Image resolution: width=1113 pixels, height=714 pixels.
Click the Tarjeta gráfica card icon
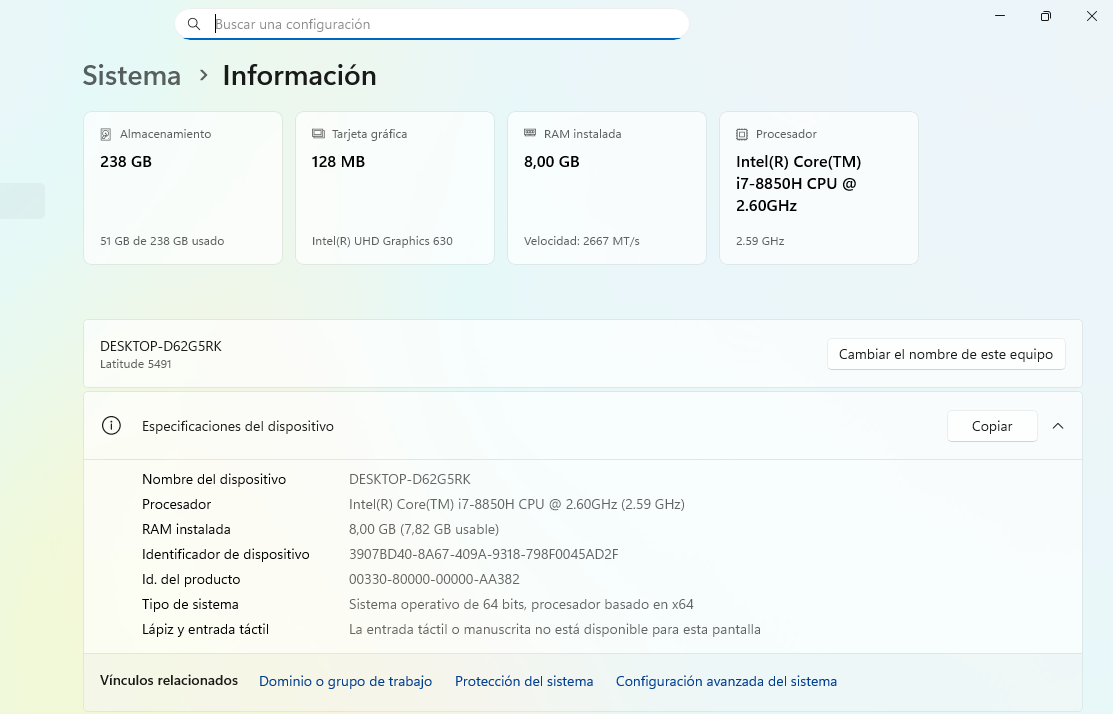coord(317,133)
